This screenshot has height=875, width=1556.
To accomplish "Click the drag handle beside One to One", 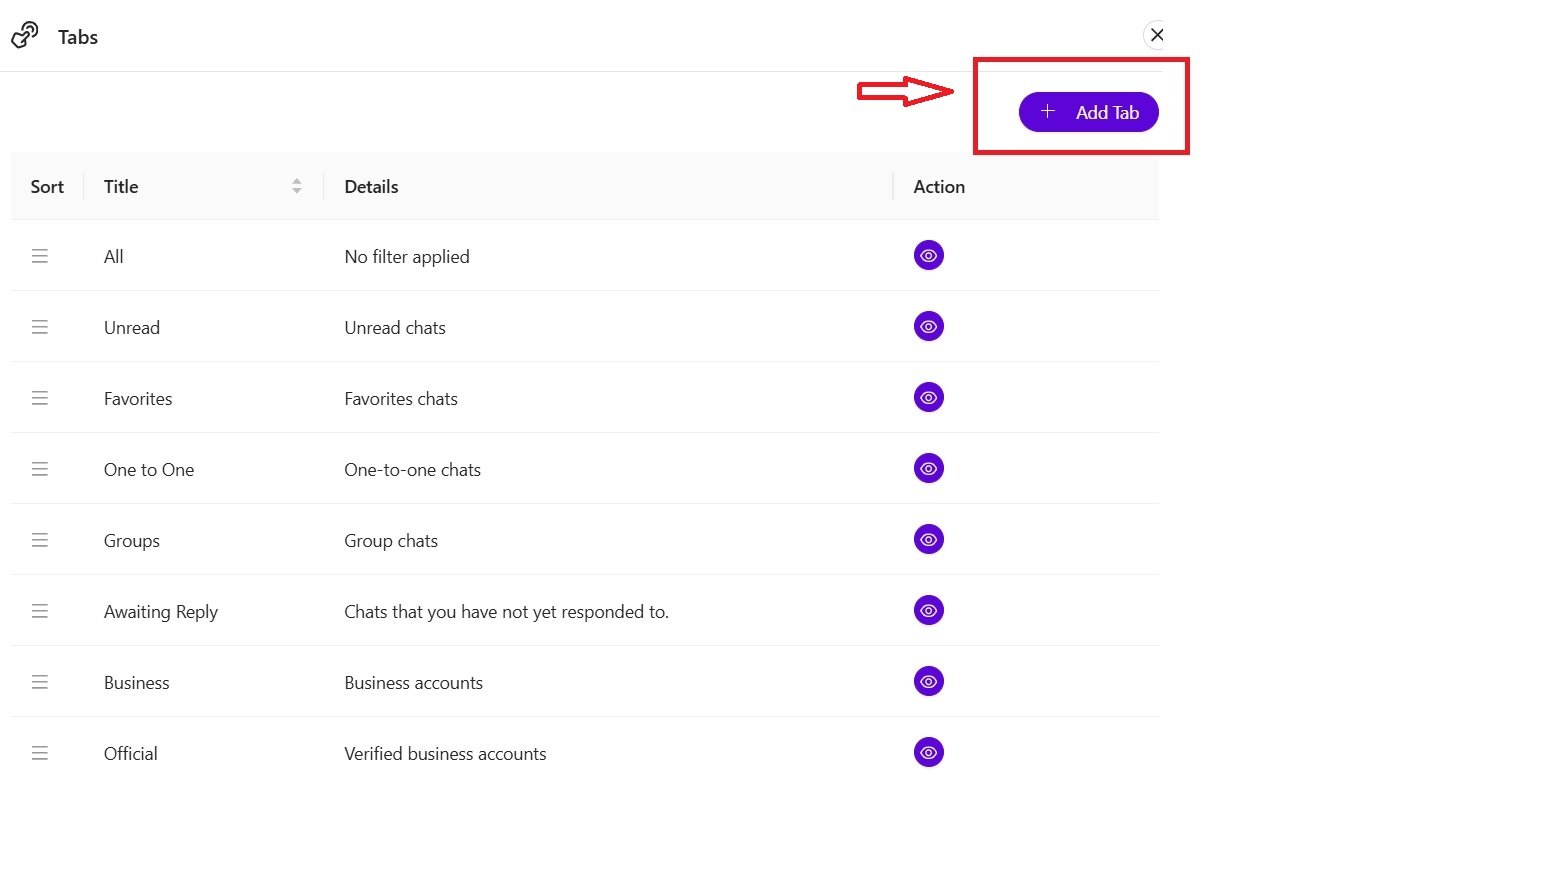I will (x=40, y=468).
